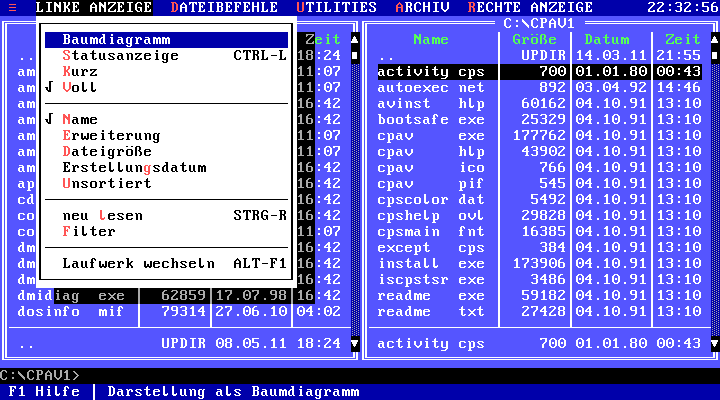Click F1 Hilfe in status bar
720x400 pixels.
coord(44,392)
